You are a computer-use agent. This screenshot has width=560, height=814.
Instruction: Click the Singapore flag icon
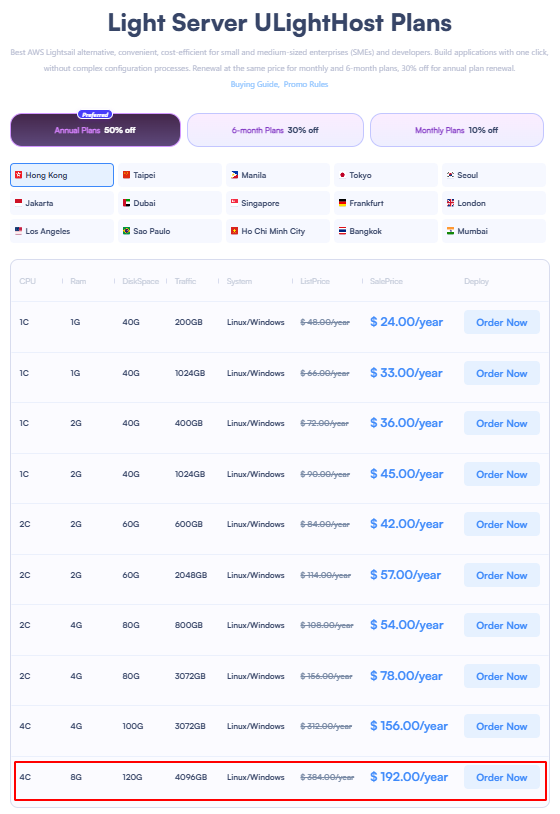point(235,203)
